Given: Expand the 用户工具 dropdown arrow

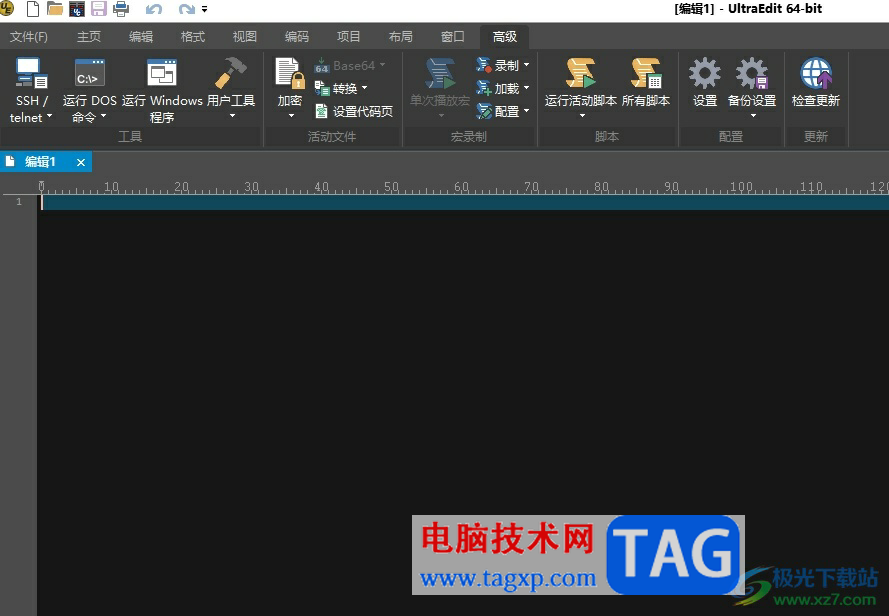Looking at the screenshot, I should [232, 116].
